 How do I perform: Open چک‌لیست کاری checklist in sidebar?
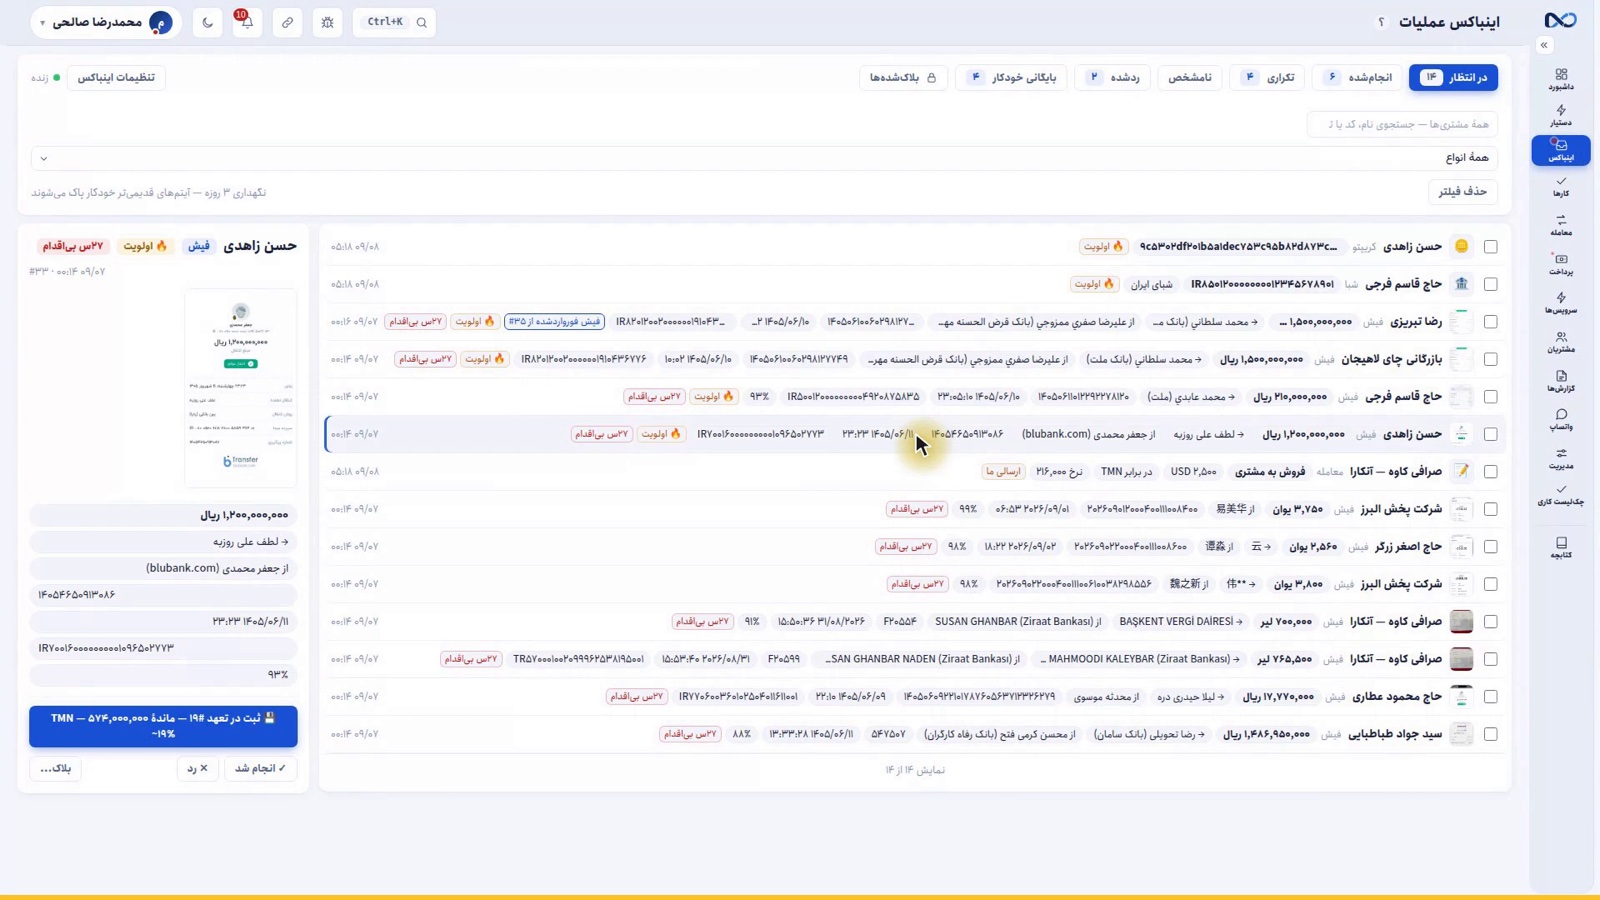1560,495
